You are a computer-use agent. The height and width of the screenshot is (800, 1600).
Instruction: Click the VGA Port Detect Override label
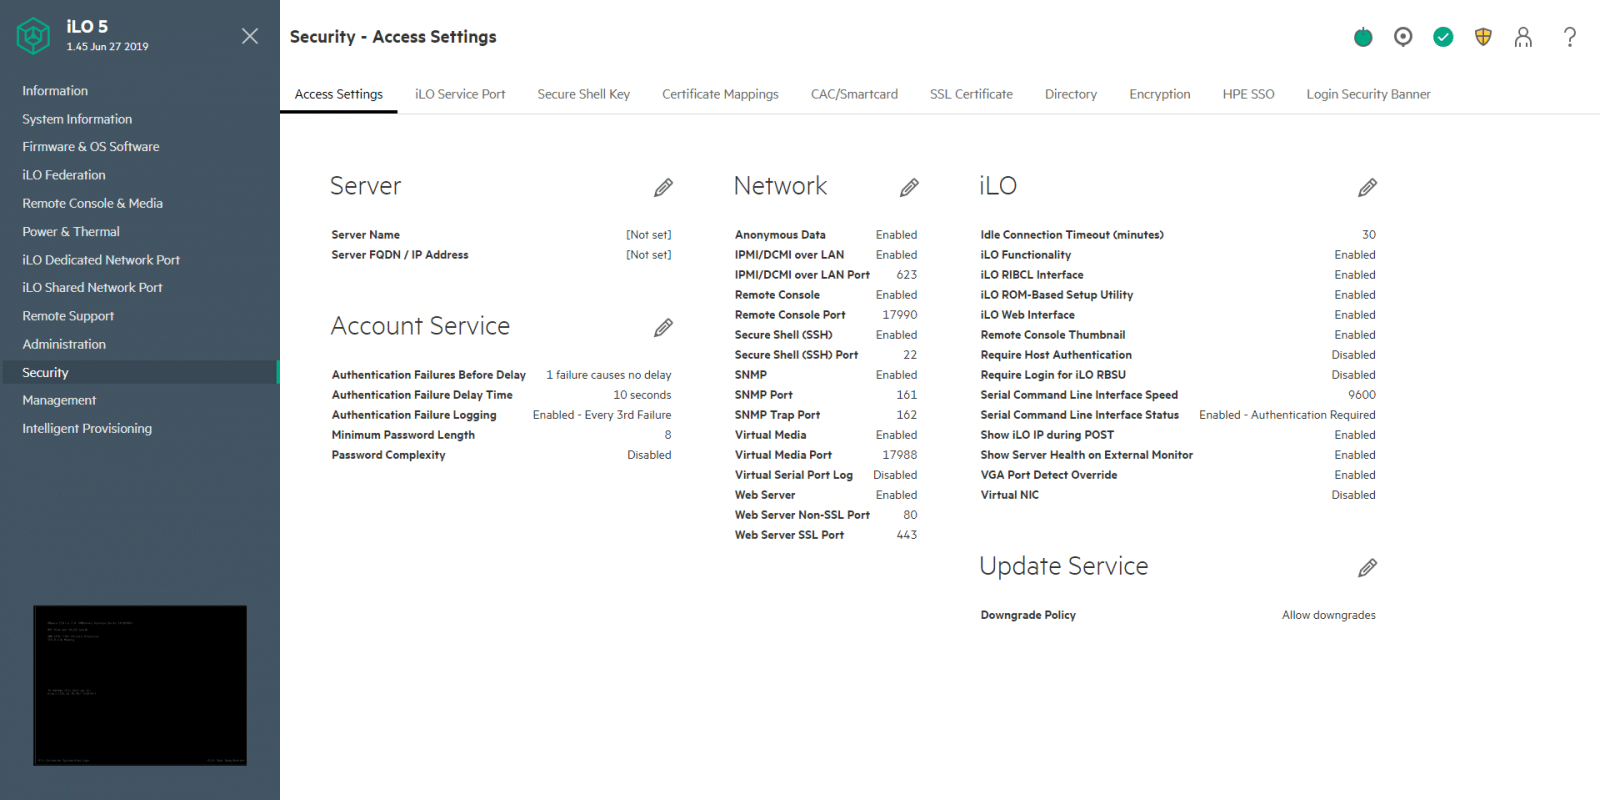click(x=1049, y=475)
